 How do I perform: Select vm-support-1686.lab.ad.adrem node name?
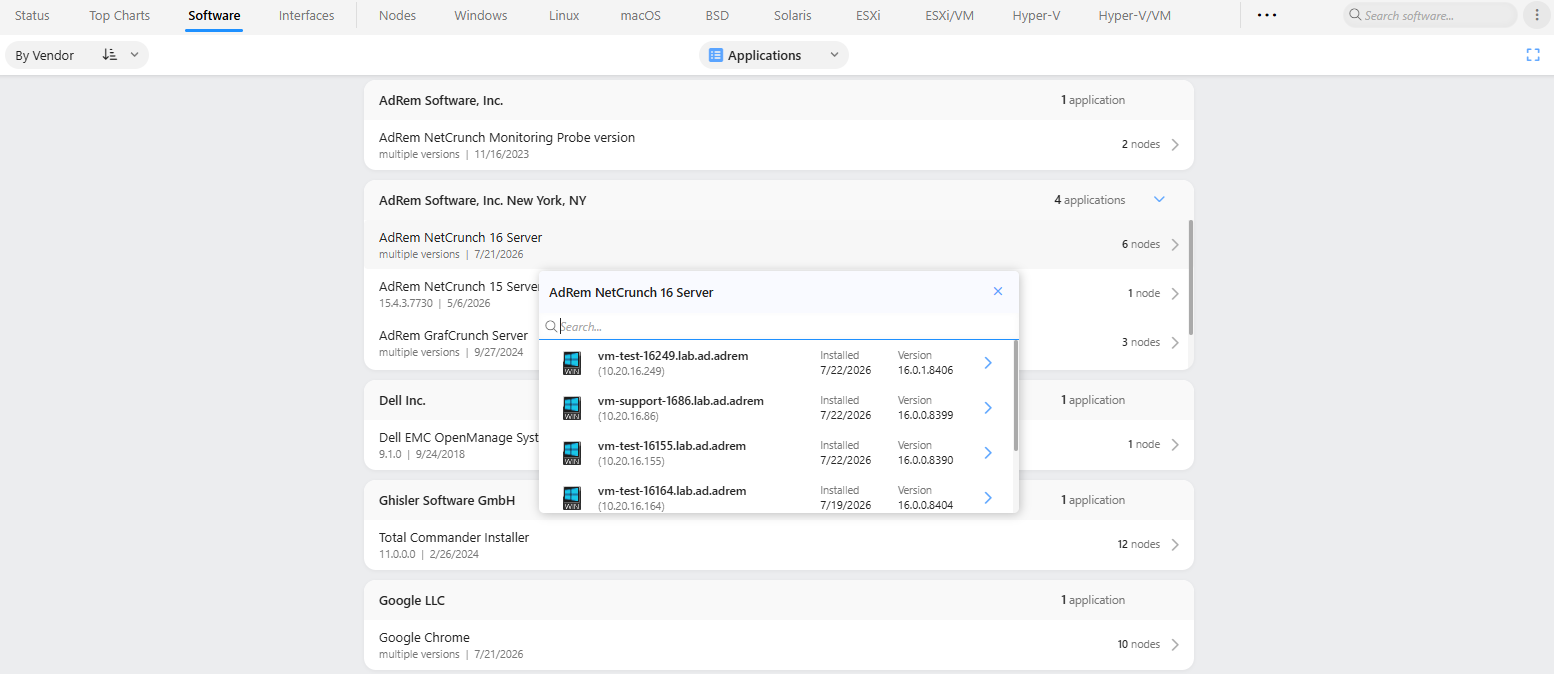[x=681, y=401]
